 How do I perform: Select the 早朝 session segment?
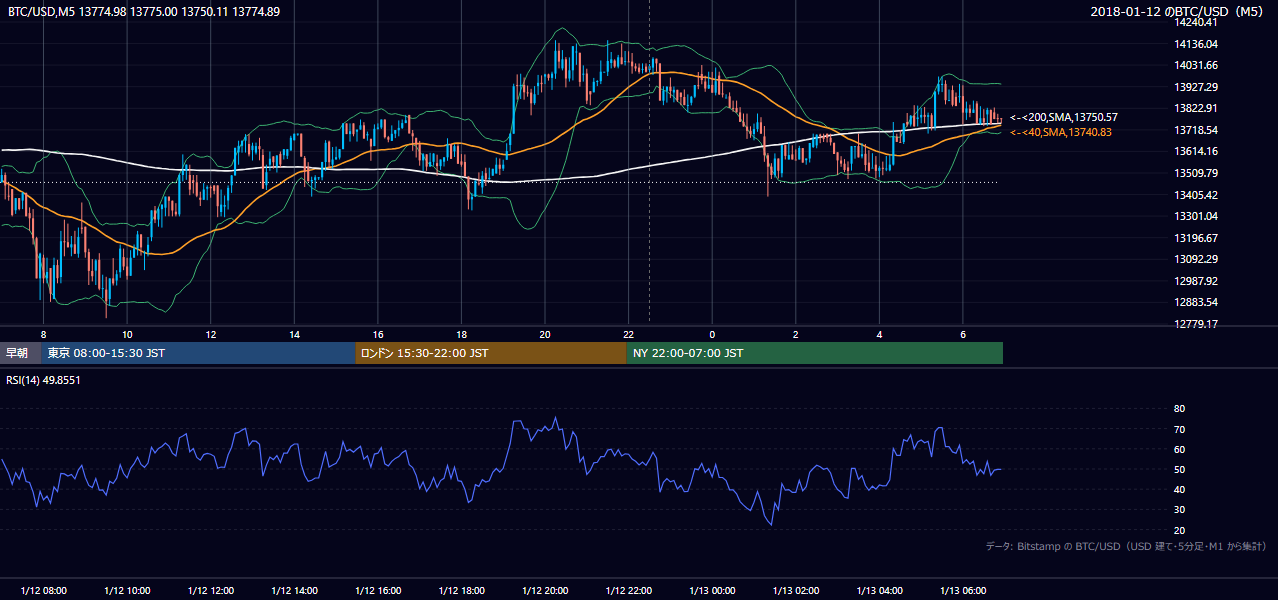click(x=20, y=353)
